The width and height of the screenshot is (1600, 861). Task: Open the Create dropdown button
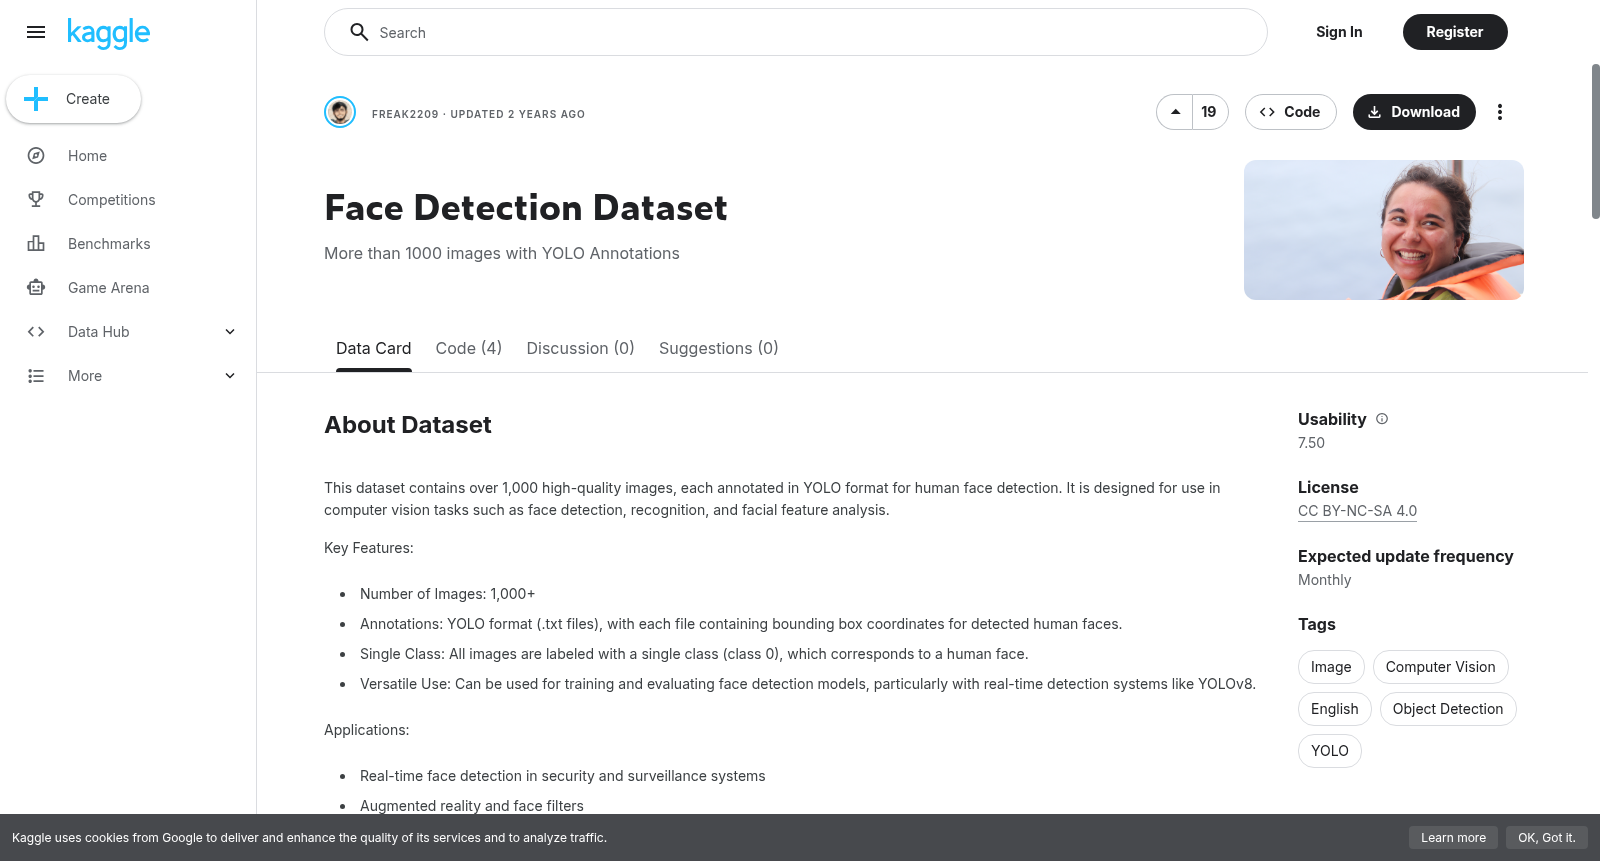click(74, 99)
